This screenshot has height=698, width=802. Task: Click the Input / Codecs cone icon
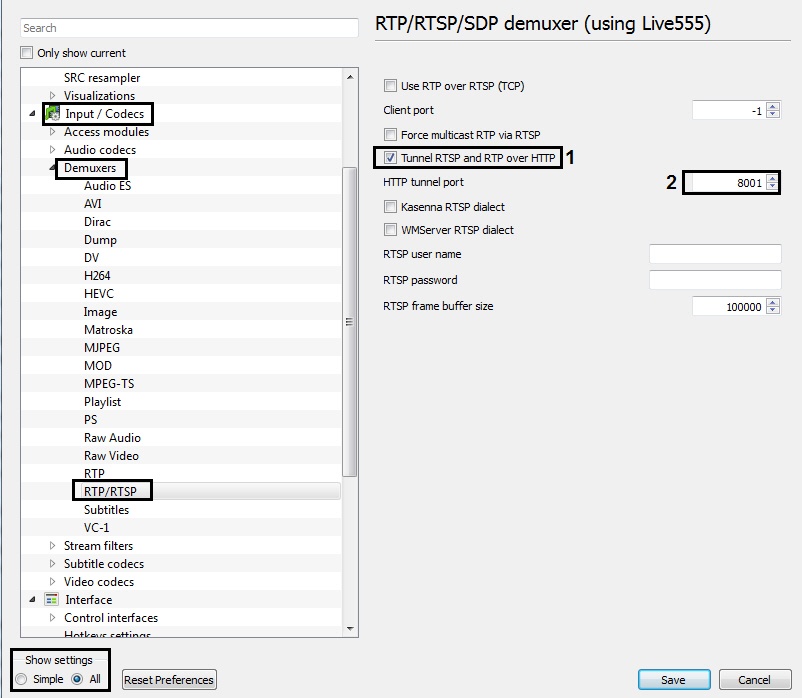(53, 114)
